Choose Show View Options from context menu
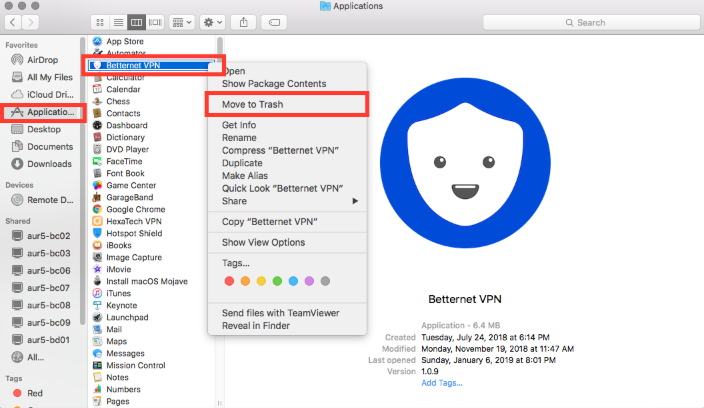 pyautogui.click(x=287, y=242)
